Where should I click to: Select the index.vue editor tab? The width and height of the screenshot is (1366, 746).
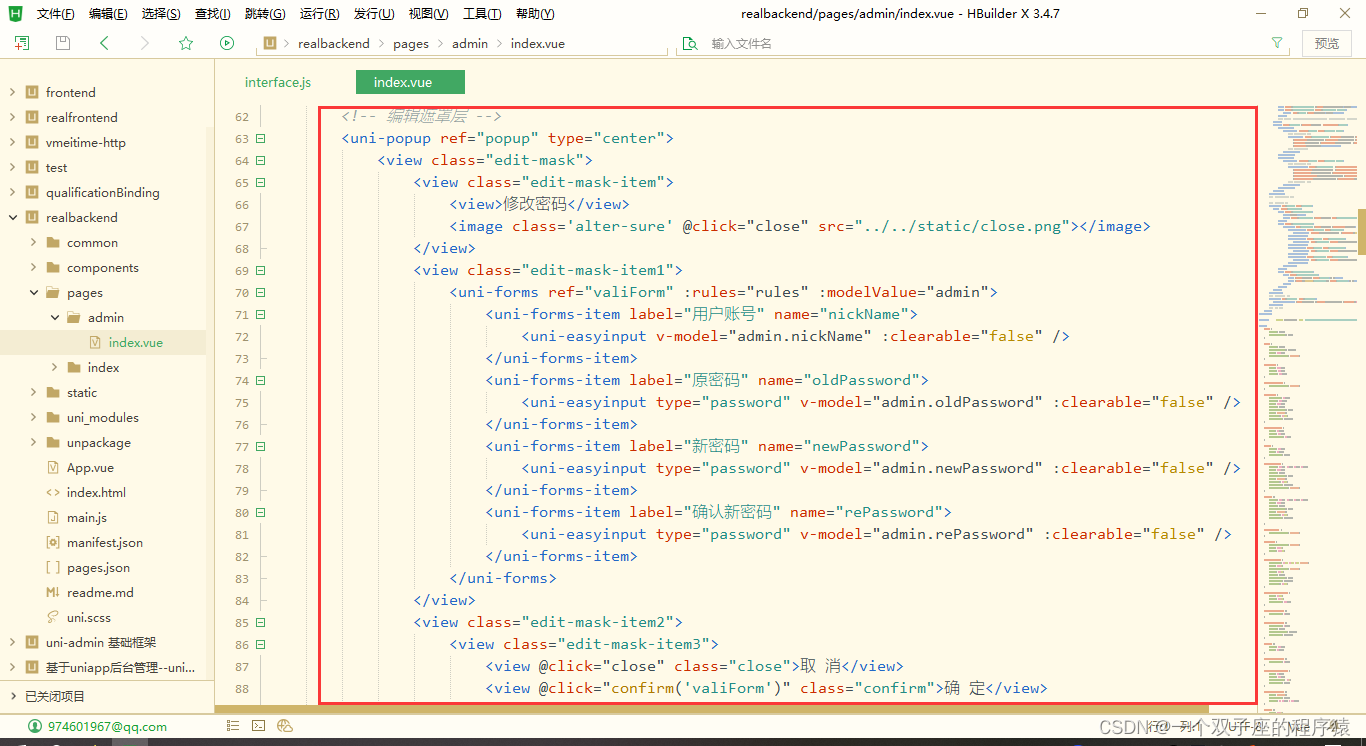pos(410,82)
